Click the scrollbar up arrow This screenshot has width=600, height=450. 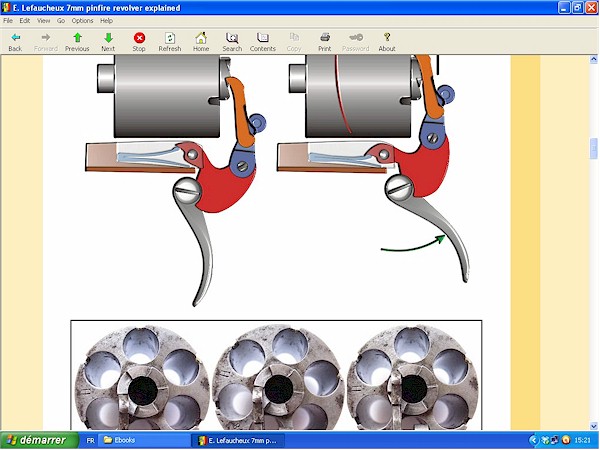[x=593, y=59]
